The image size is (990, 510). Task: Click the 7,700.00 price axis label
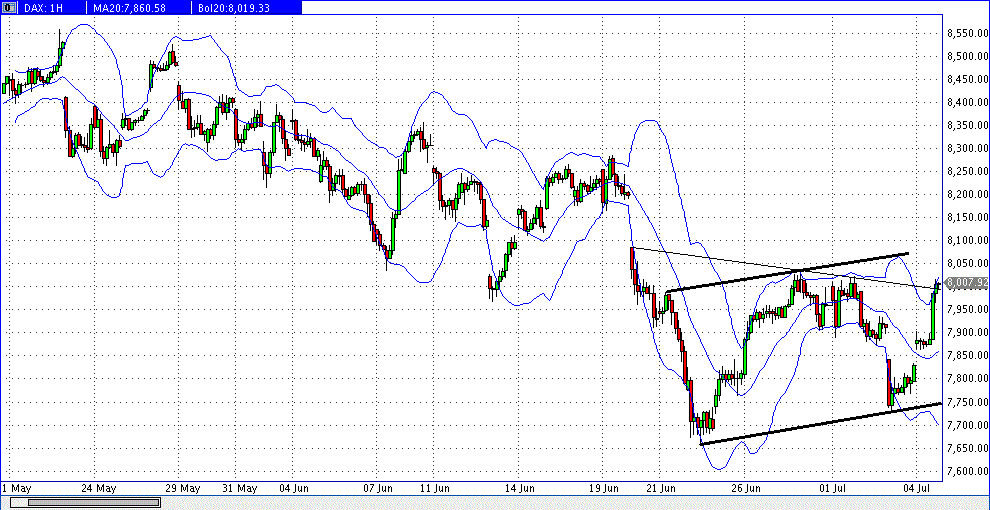968,424
